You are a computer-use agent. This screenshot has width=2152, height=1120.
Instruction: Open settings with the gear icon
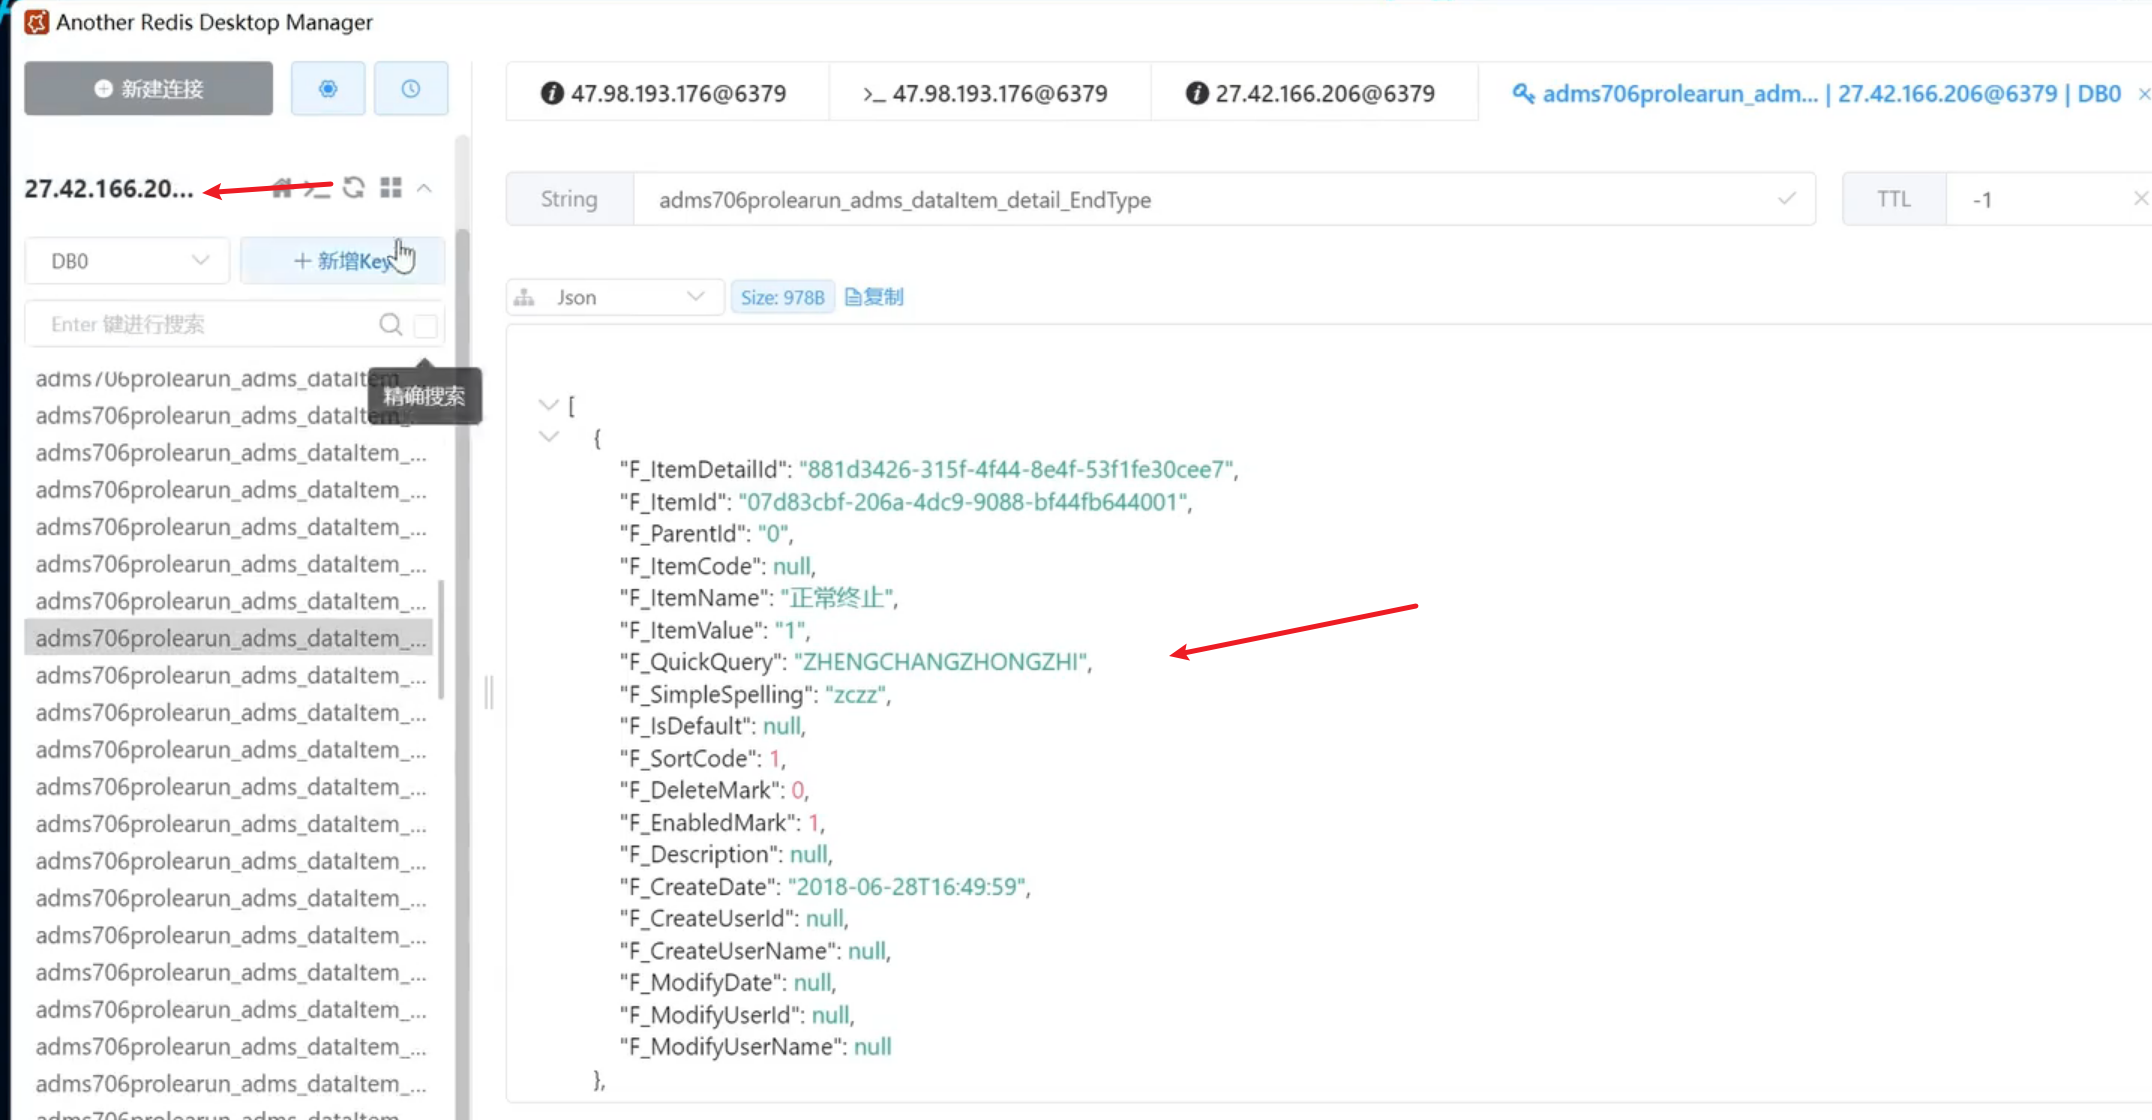pyautogui.click(x=328, y=89)
